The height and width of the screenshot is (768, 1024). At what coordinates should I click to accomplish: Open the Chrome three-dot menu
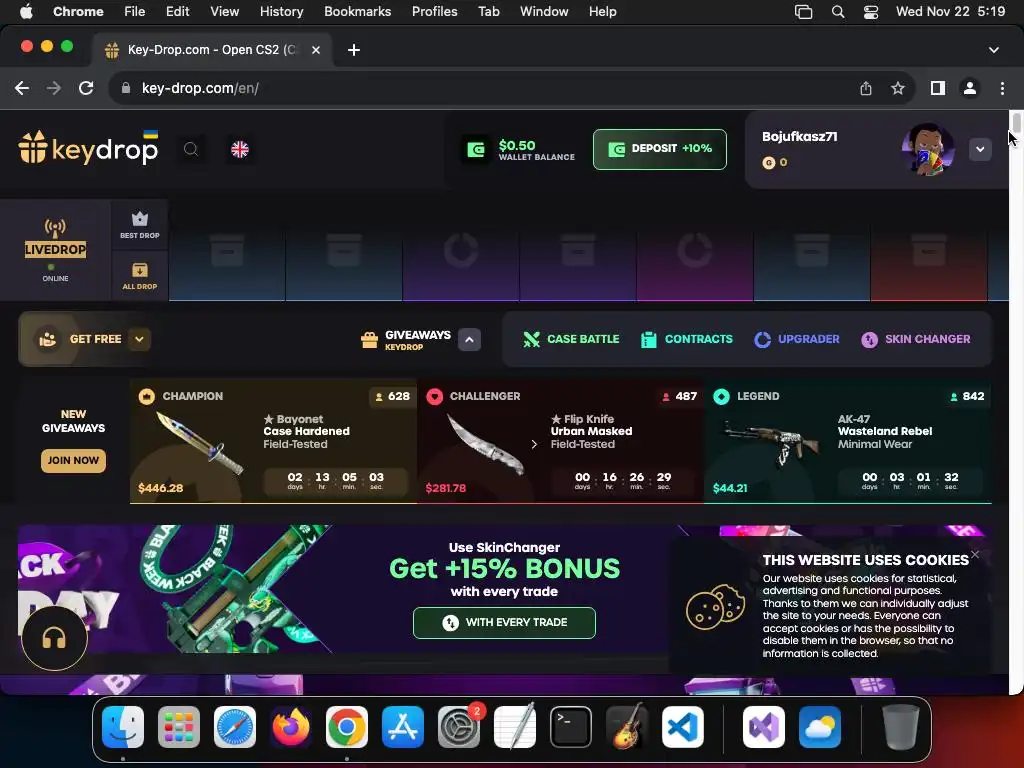[1002, 88]
